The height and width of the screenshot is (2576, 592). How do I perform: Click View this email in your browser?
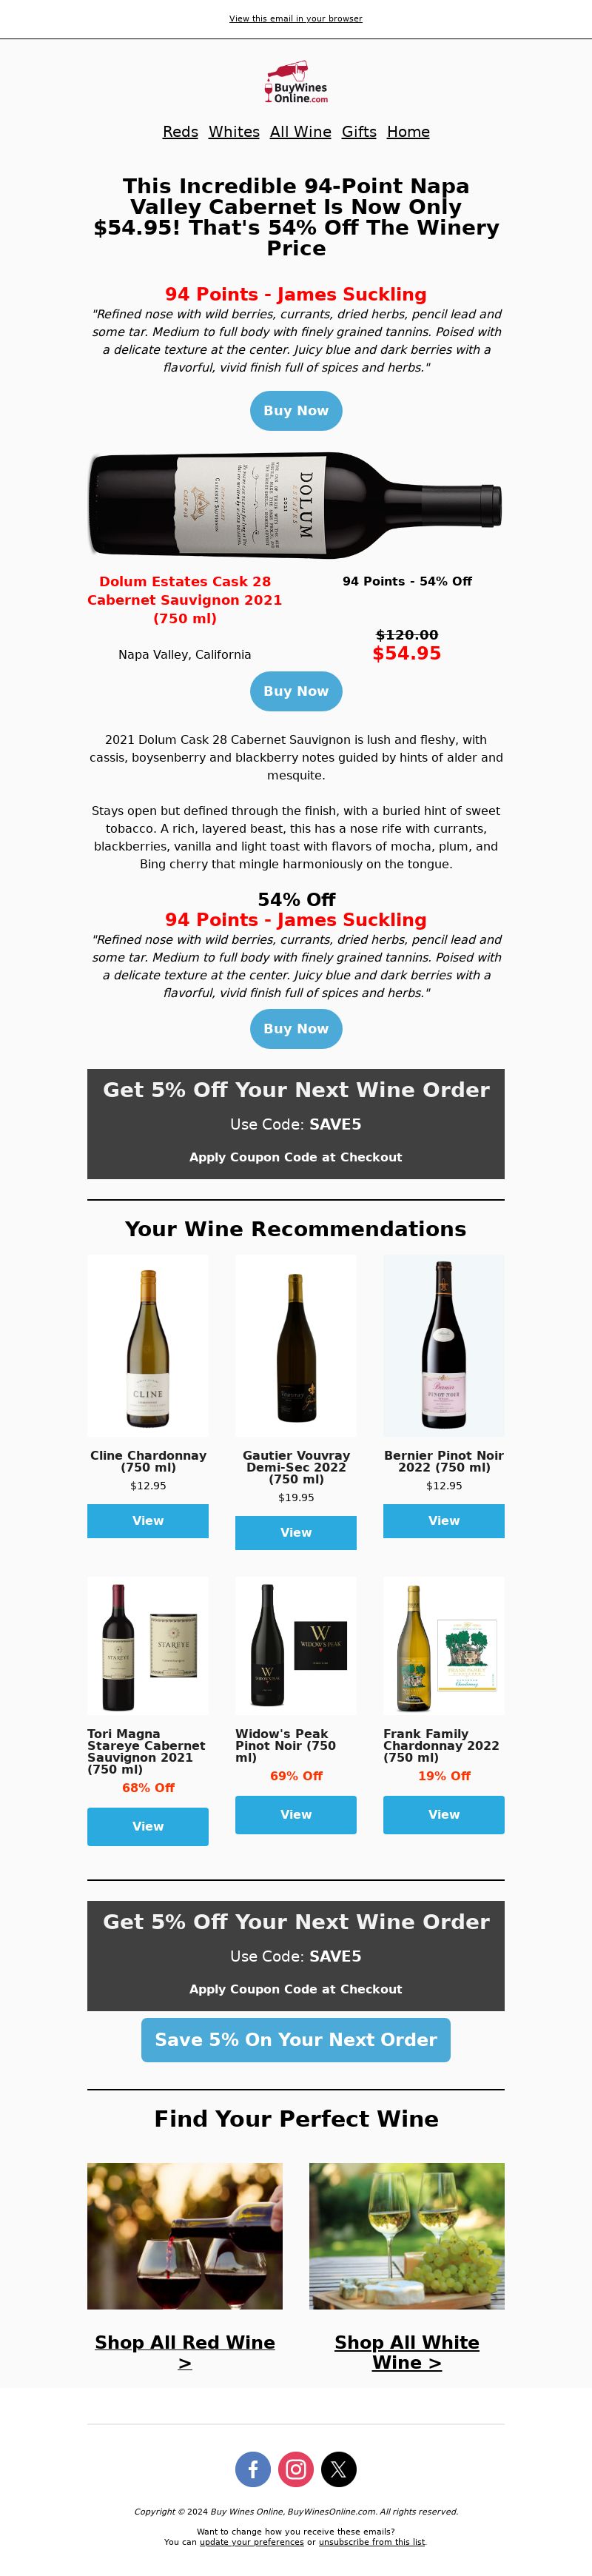point(296,19)
